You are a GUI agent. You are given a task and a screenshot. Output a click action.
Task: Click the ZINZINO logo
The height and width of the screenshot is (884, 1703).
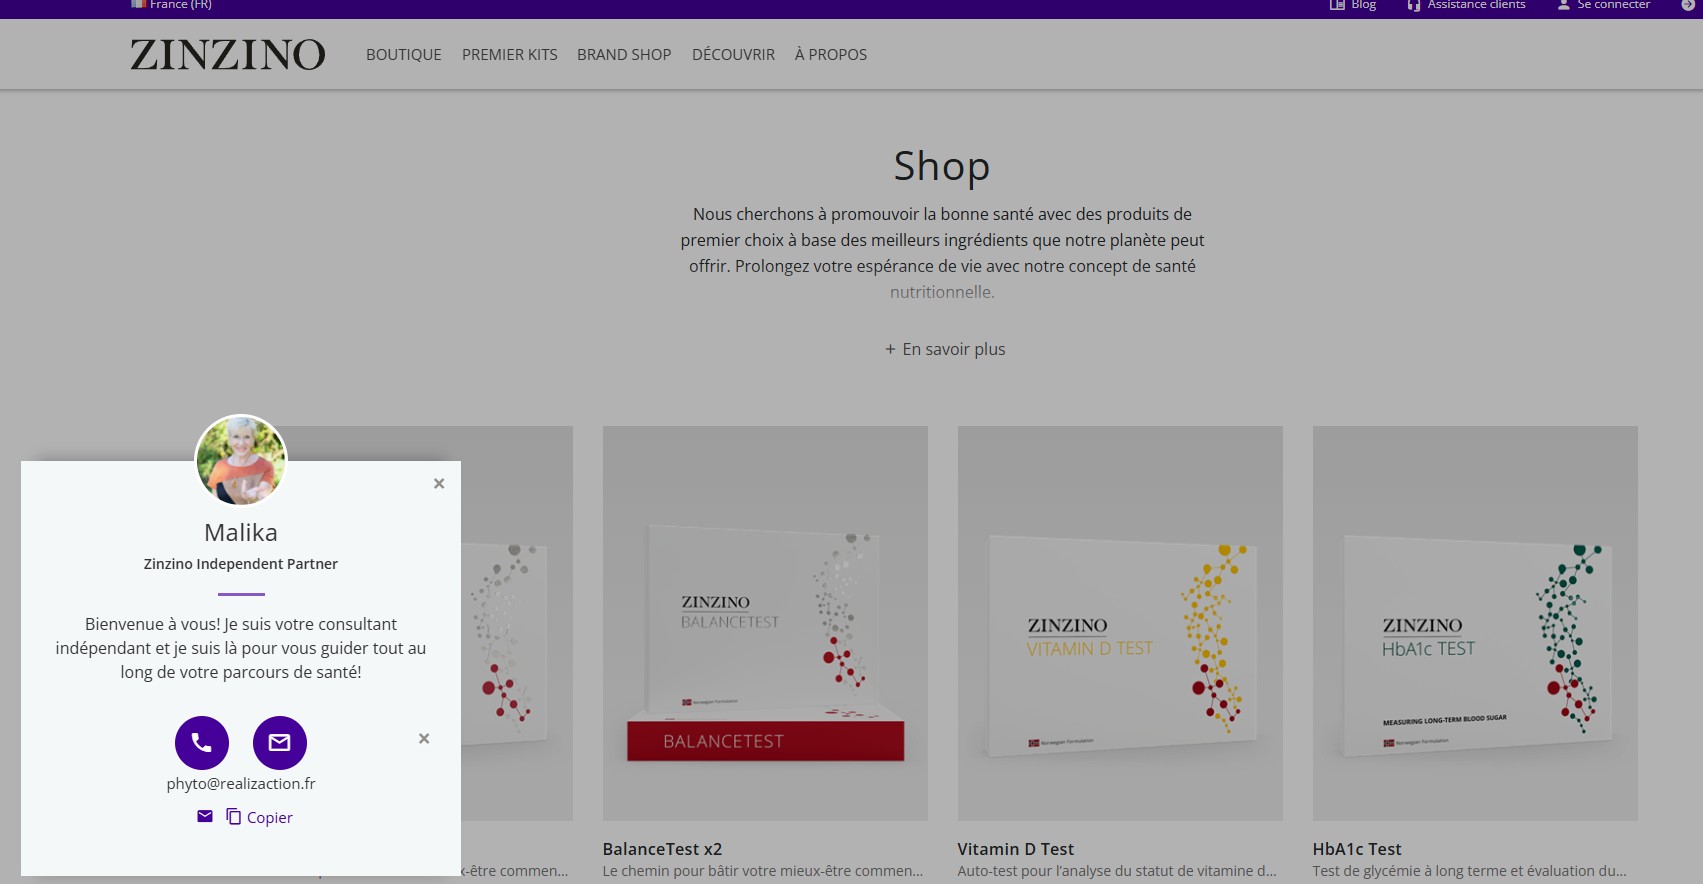pos(228,55)
